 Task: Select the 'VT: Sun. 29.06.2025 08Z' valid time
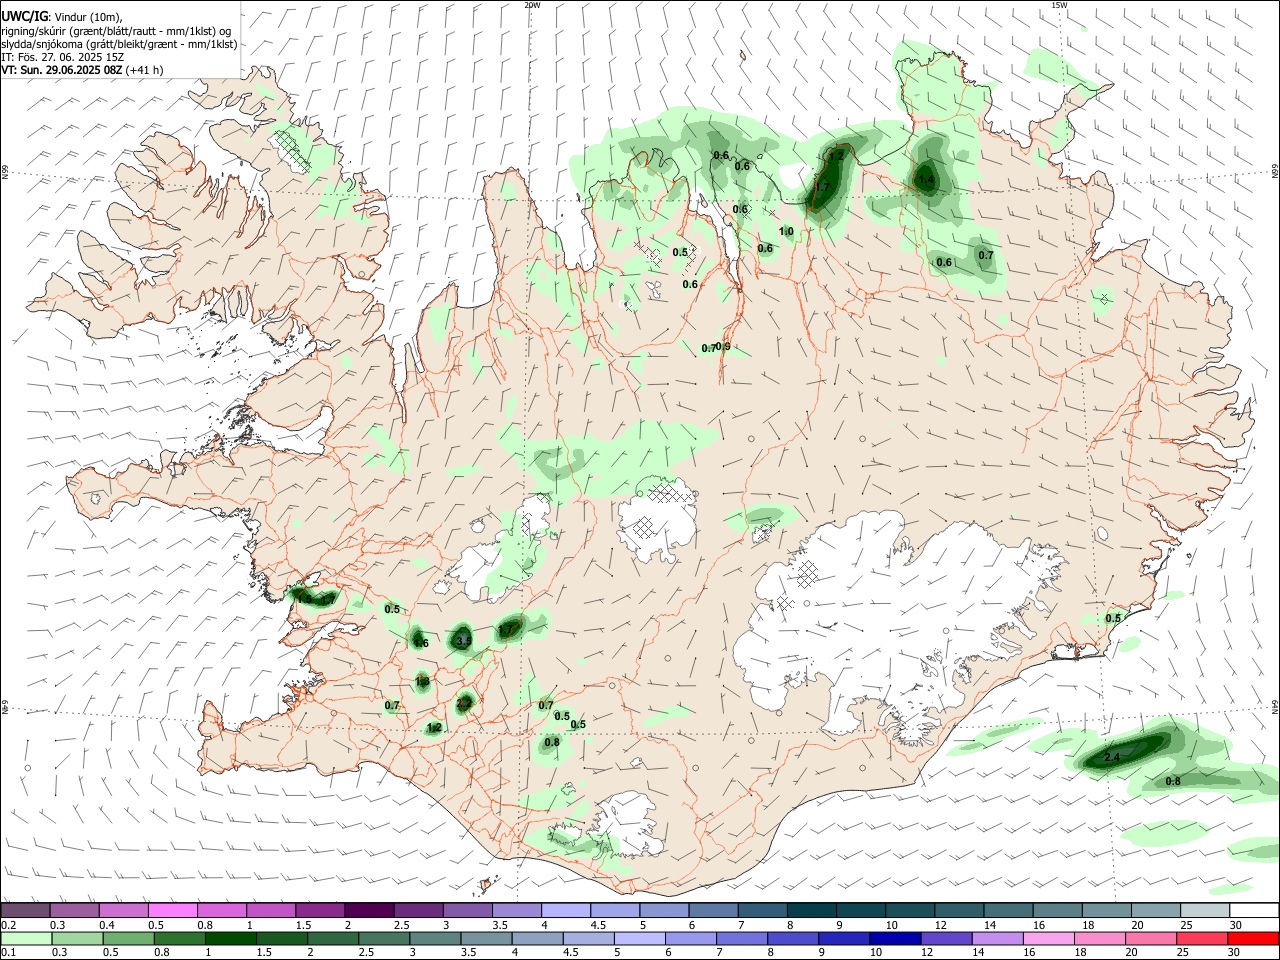tap(62, 70)
